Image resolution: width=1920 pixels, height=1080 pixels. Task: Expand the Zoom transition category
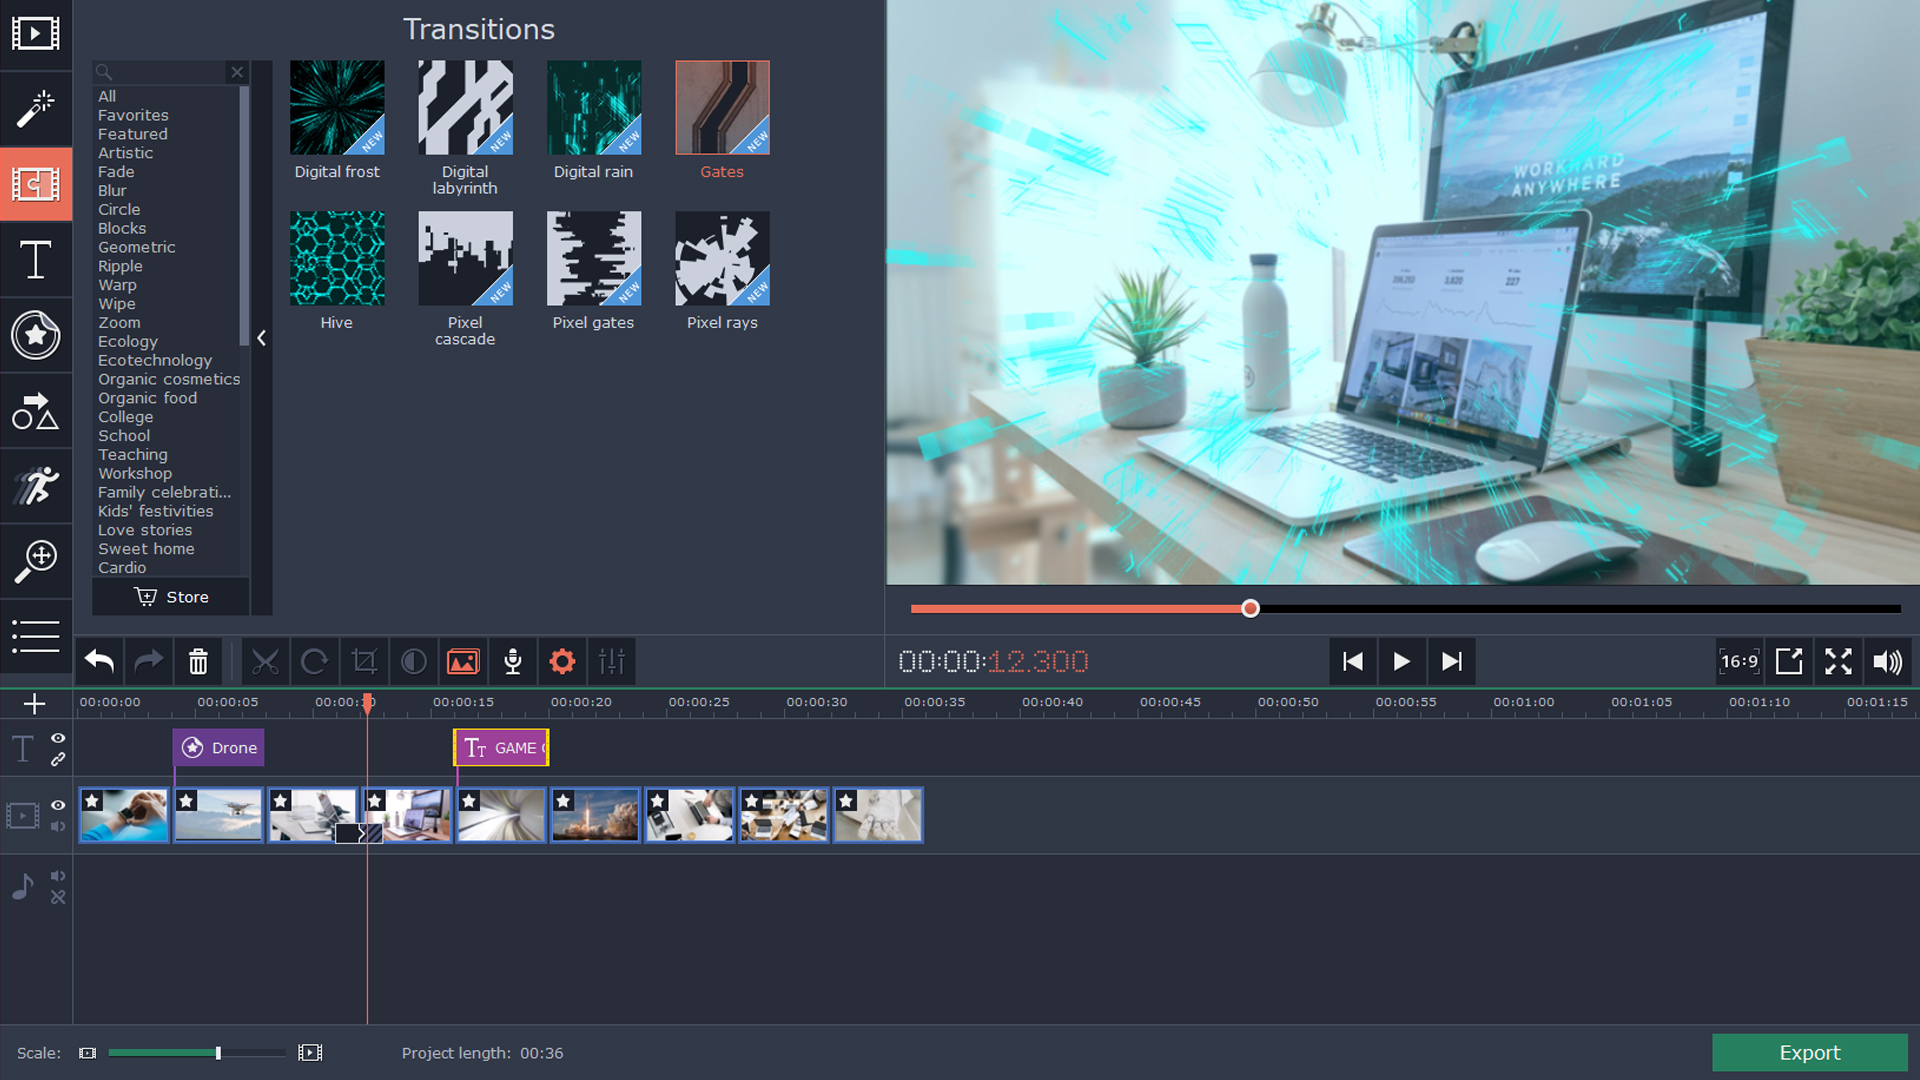pos(117,322)
